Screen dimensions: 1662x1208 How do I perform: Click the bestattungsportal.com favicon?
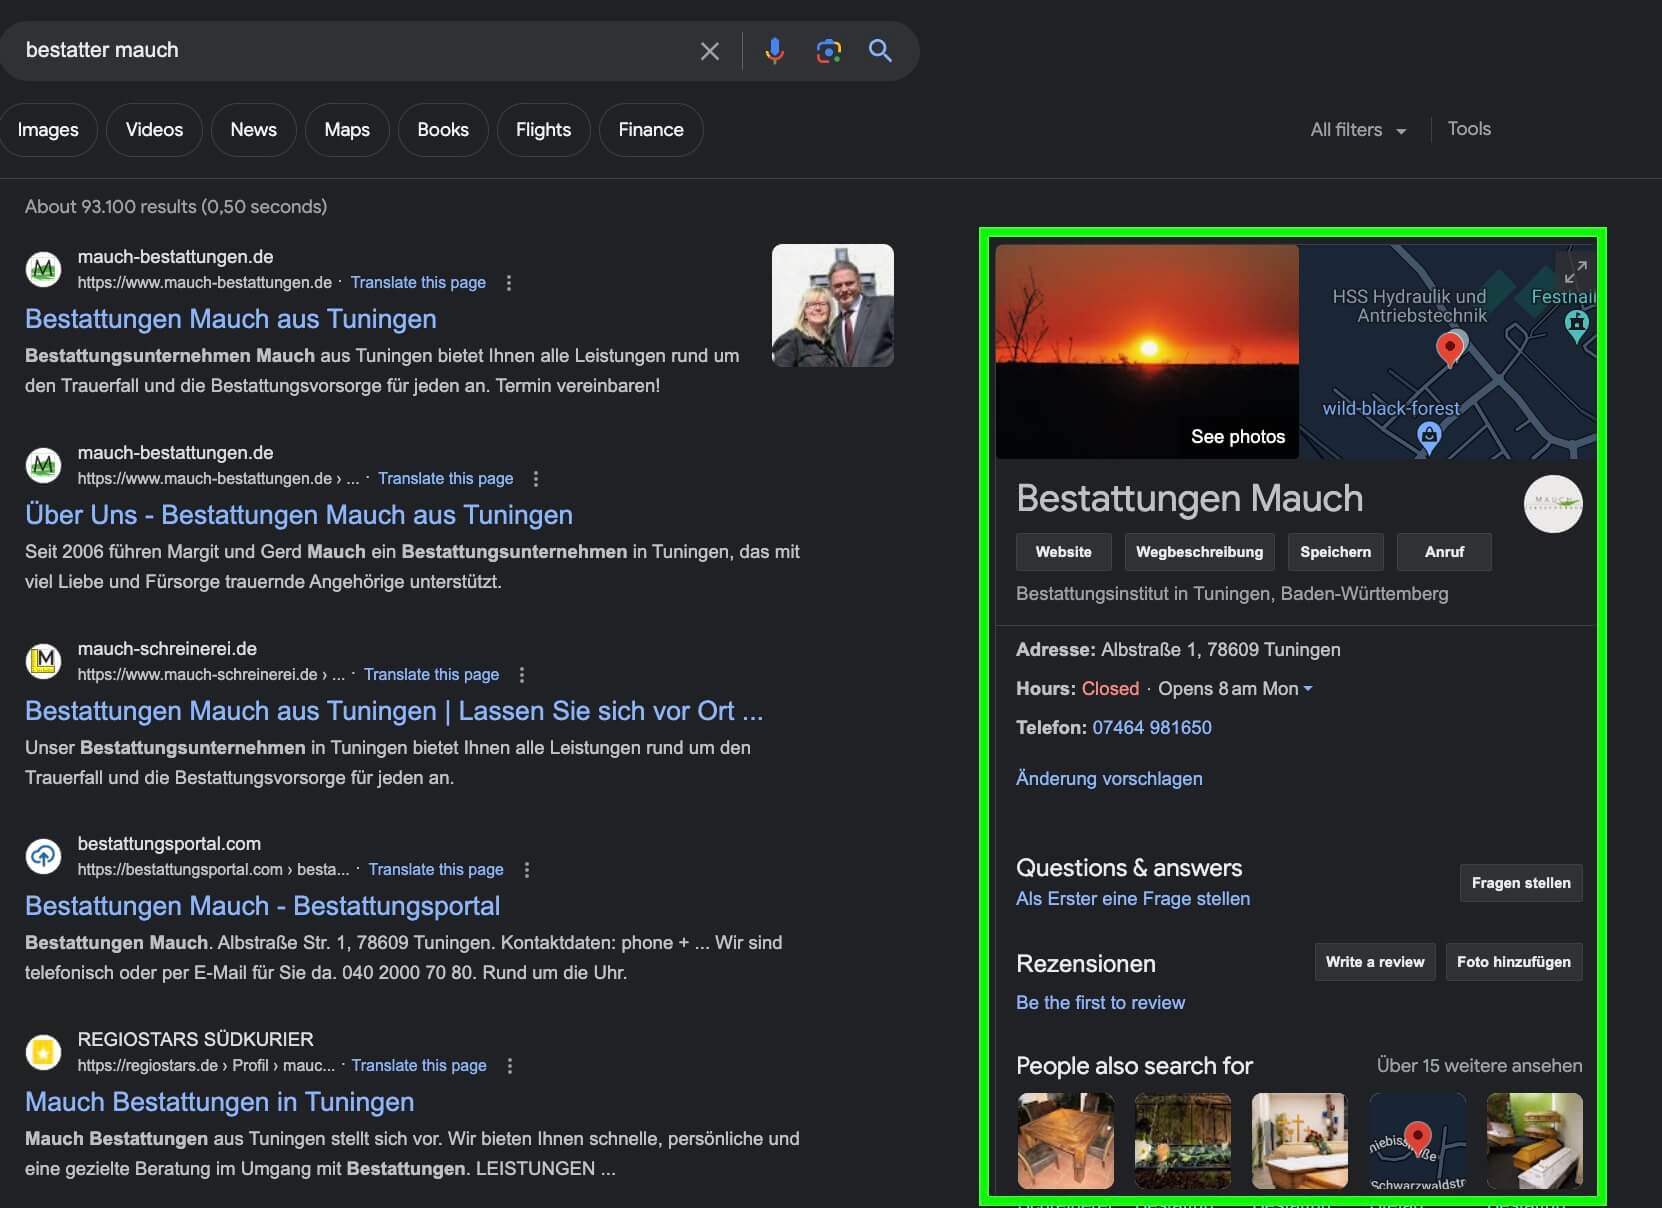tap(43, 856)
